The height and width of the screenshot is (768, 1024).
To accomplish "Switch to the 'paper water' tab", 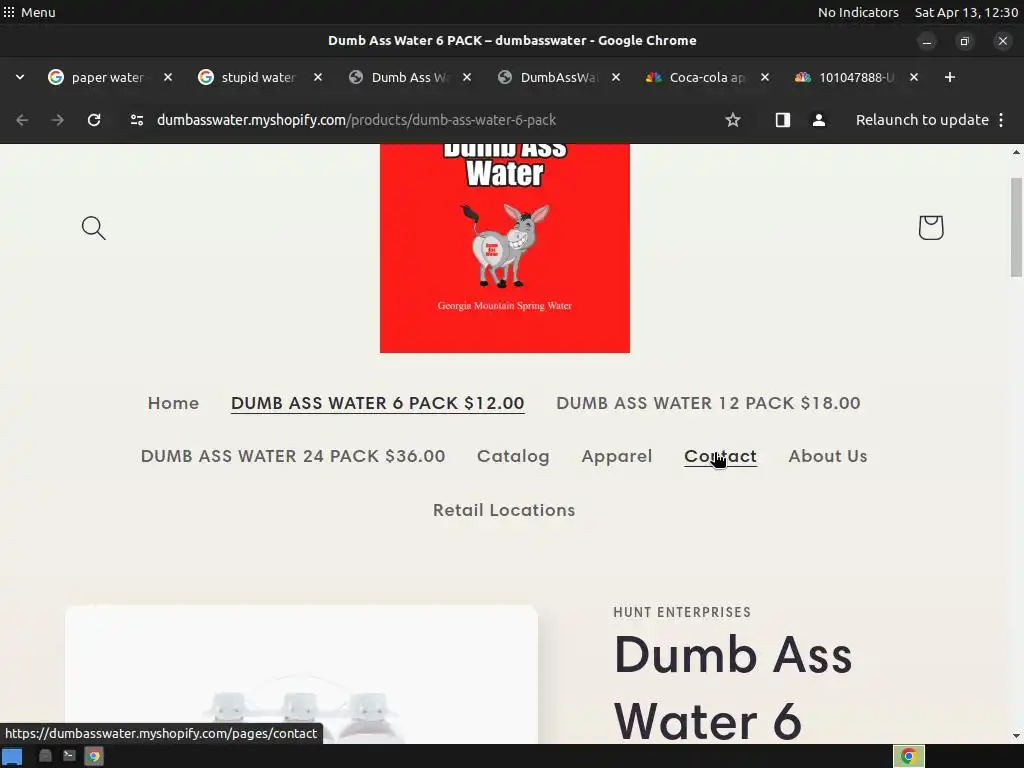I will [x=108, y=77].
